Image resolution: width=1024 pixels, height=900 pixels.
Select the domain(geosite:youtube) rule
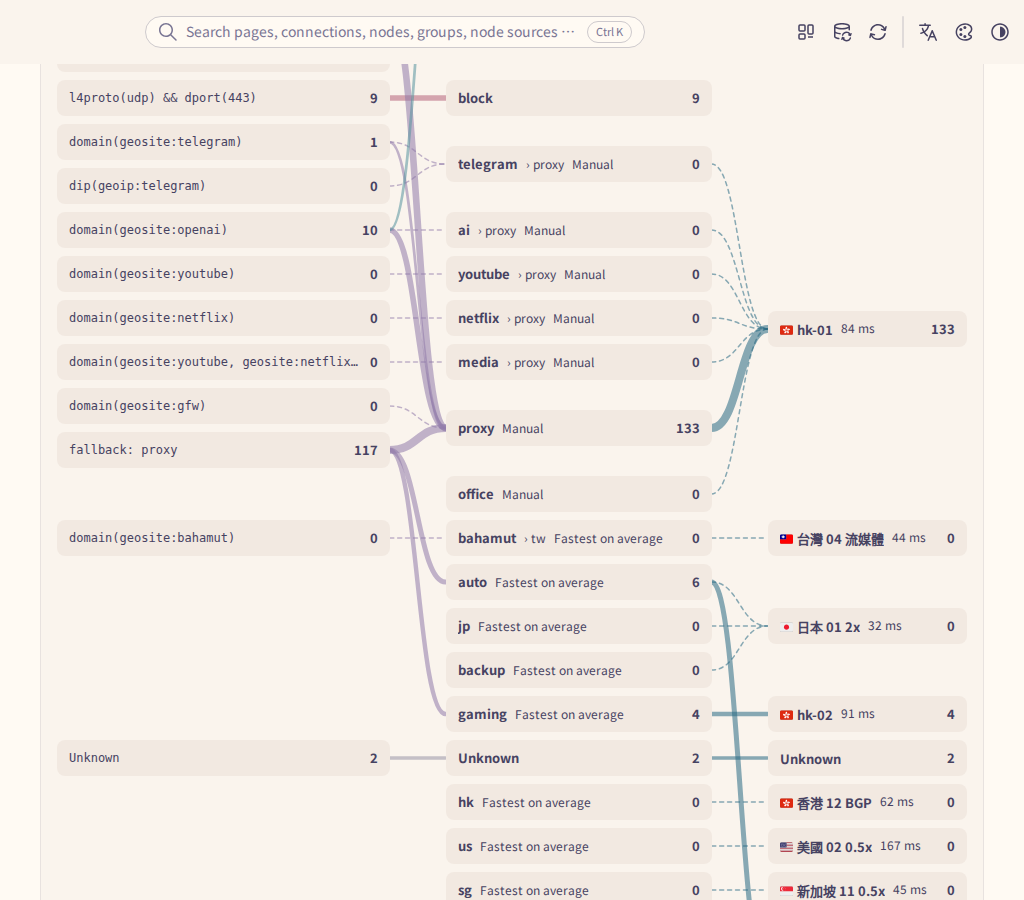coord(223,274)
